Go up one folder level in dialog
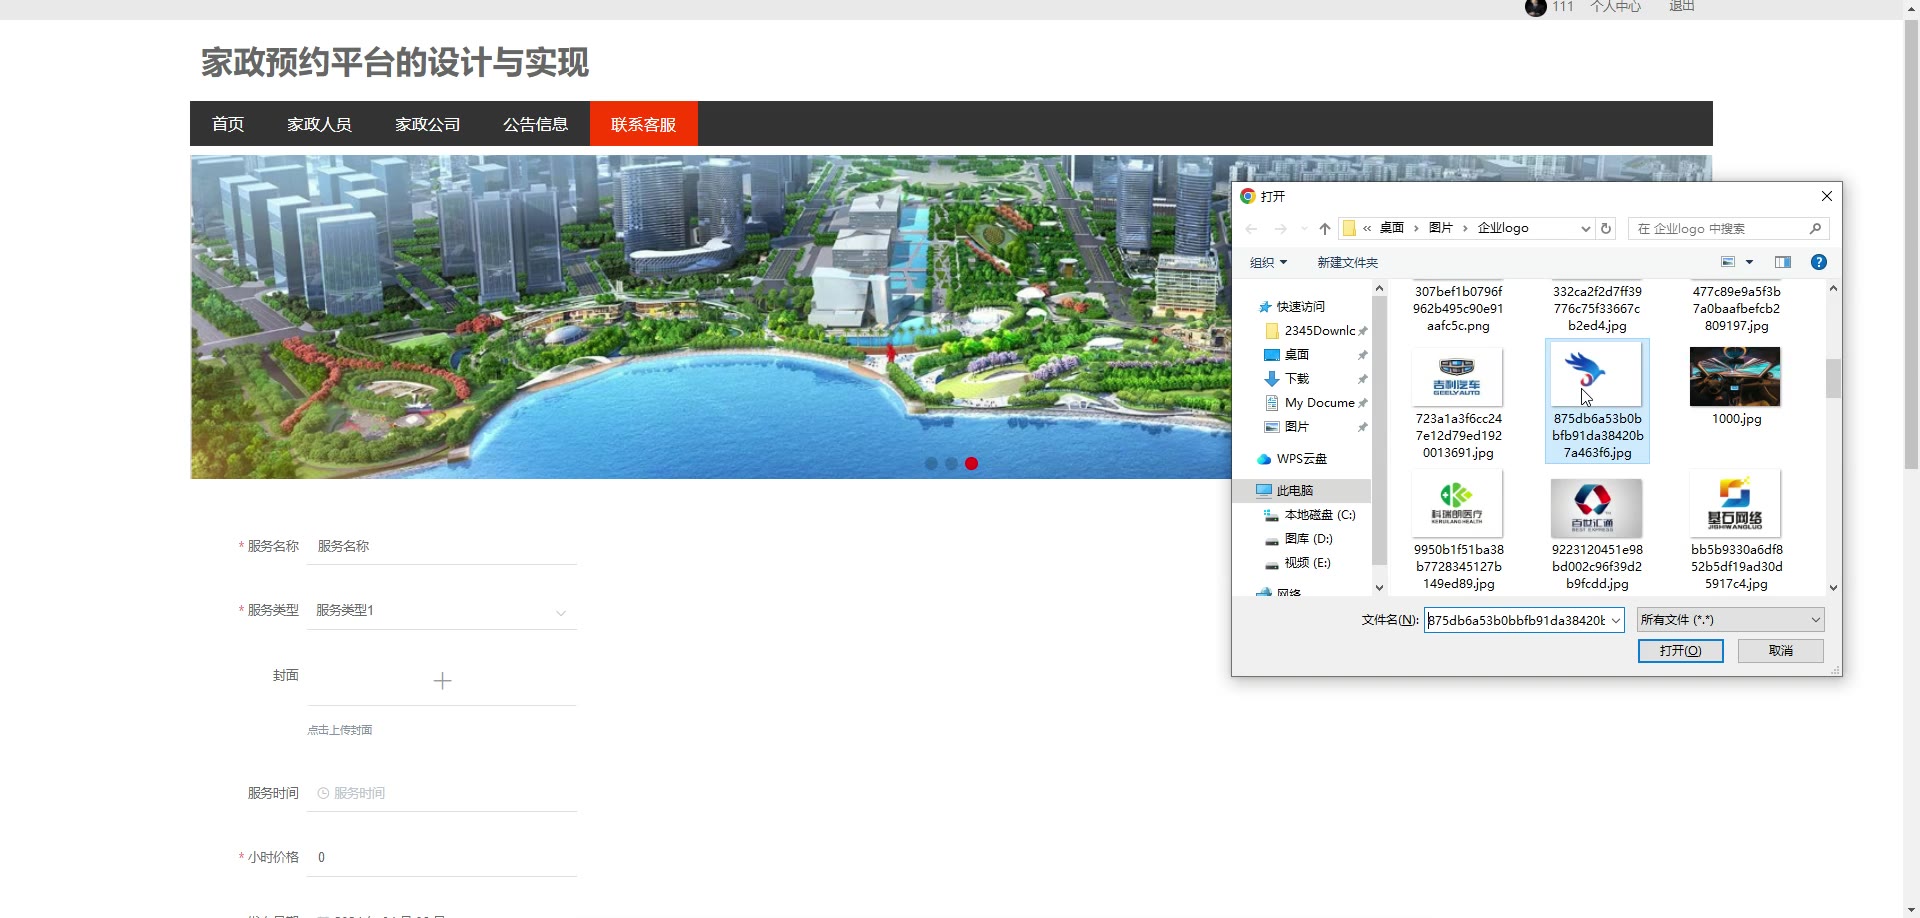Screen dimensions: 1920x918 (1325, 229)
